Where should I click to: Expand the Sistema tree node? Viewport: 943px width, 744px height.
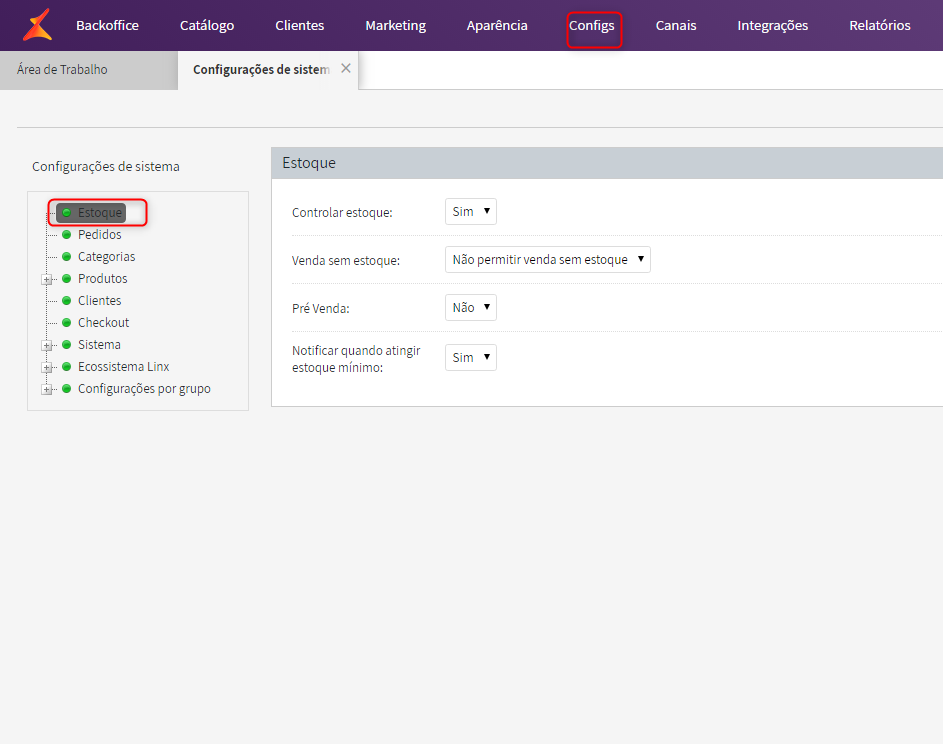[x=46, y=346]
